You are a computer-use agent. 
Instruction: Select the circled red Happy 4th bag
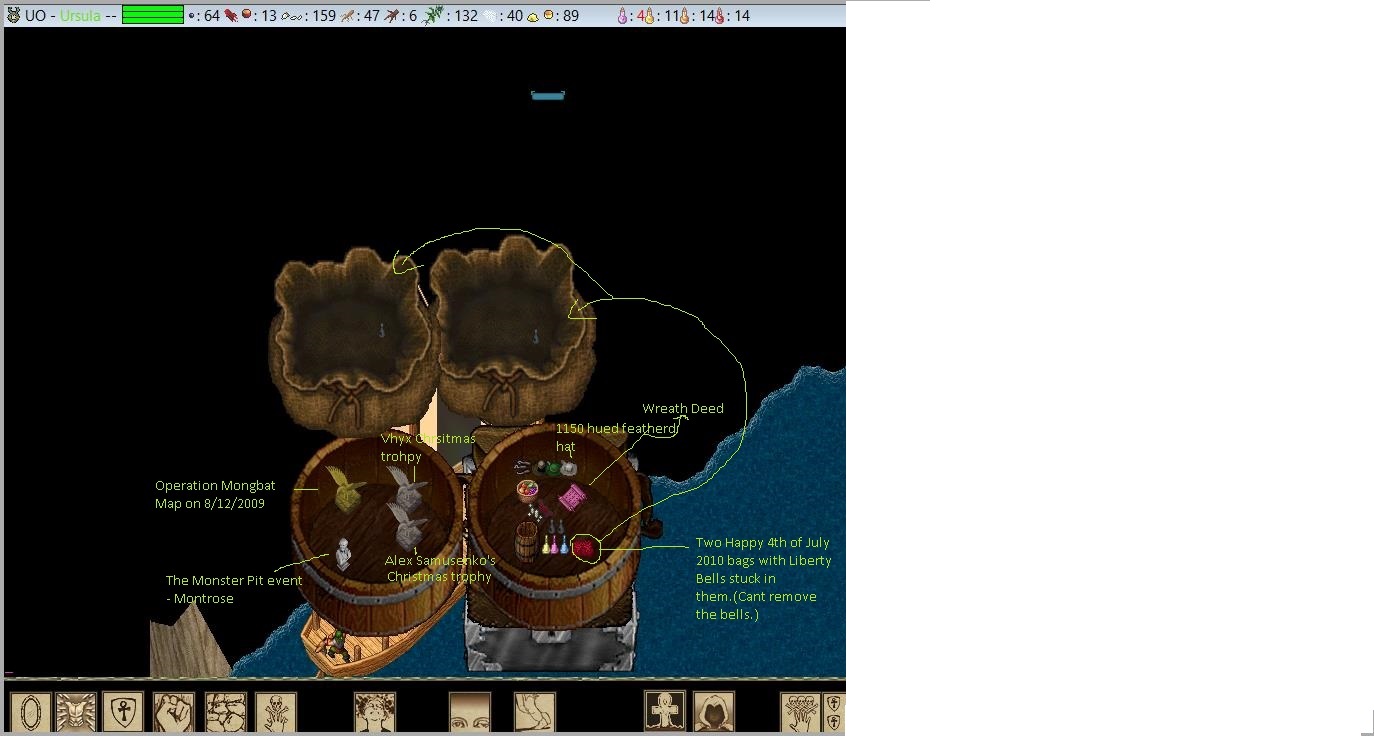pyautogui.click(x=584, y=548)
